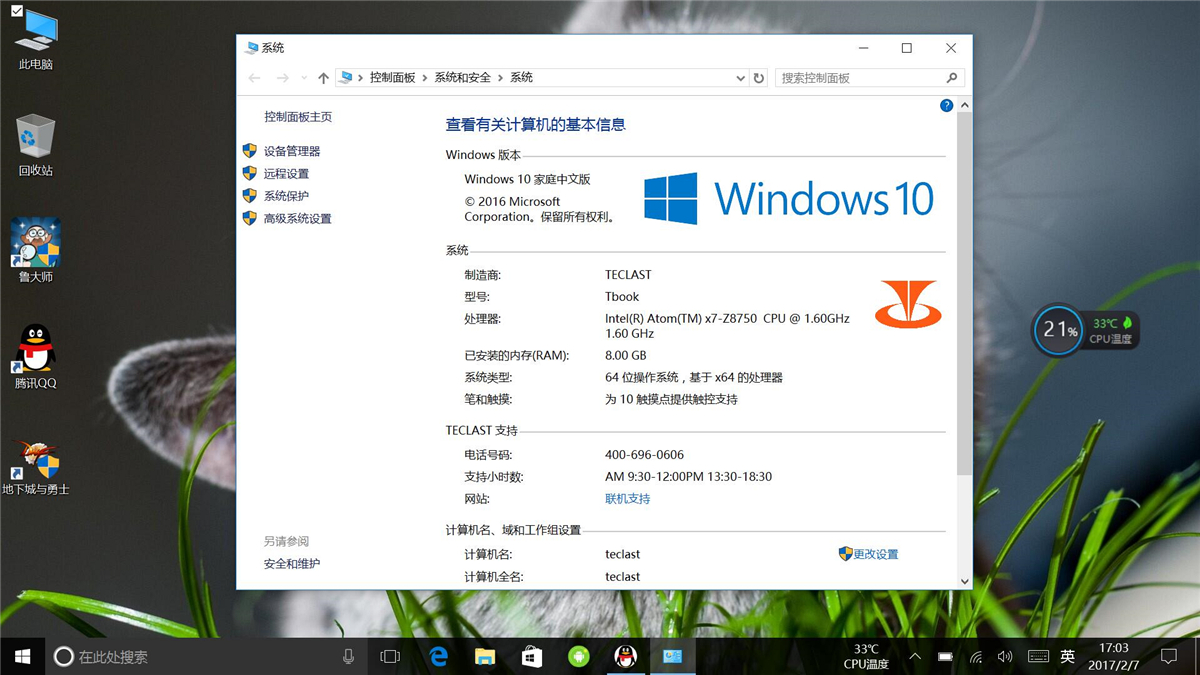The height and width of the screenshot is (675, 1200).
Task: Show hidden icons in the system tray
Action: coord(914,655)
